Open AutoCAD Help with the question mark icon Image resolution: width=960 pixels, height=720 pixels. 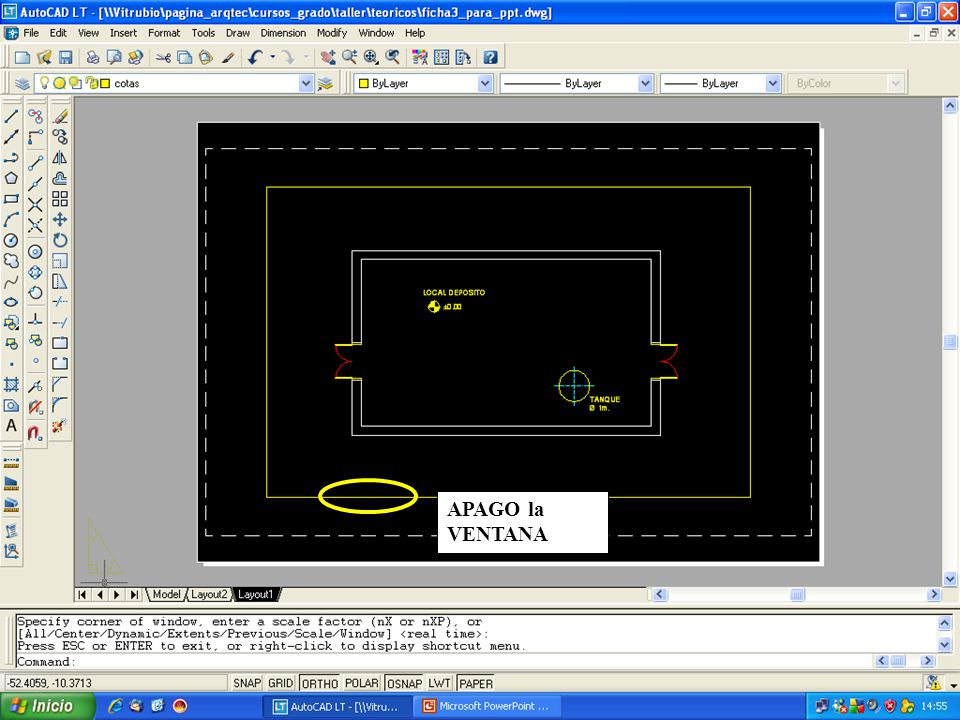pyautogui.click(x=490, y=58)
